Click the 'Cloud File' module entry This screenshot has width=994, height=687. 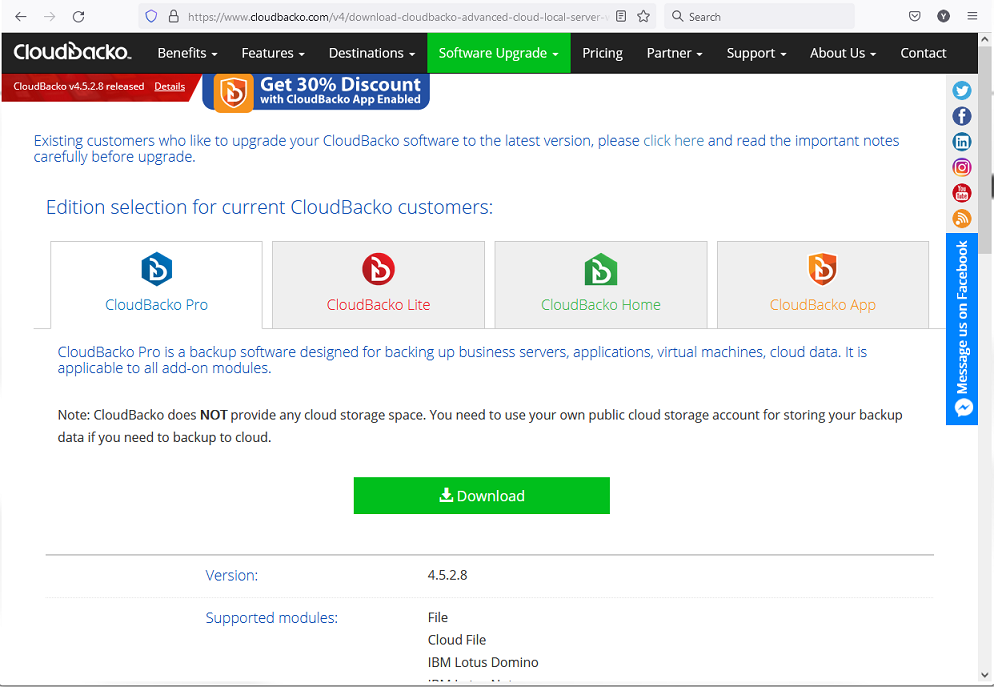[457, 640]
